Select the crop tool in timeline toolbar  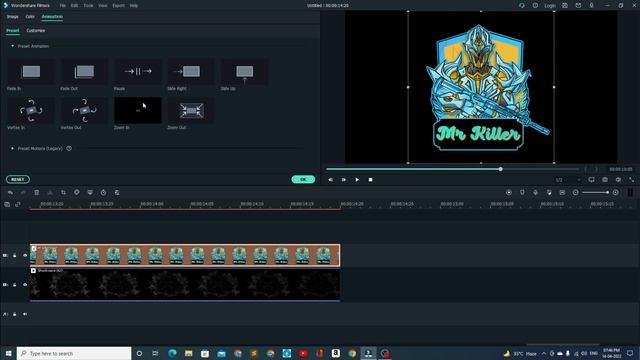point(63,192)
